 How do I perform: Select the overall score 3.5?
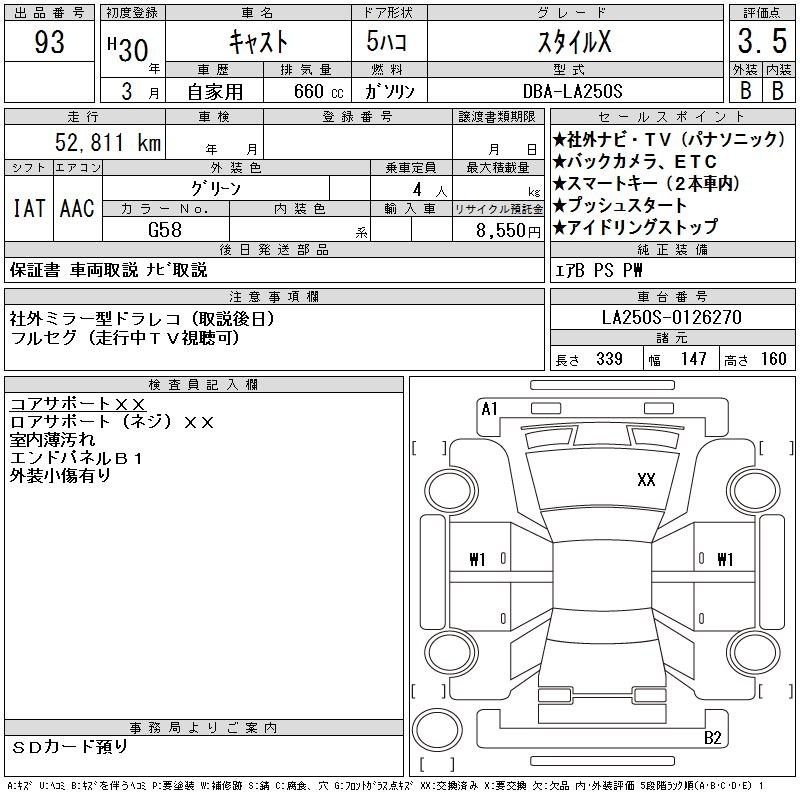tap(761, 43)
